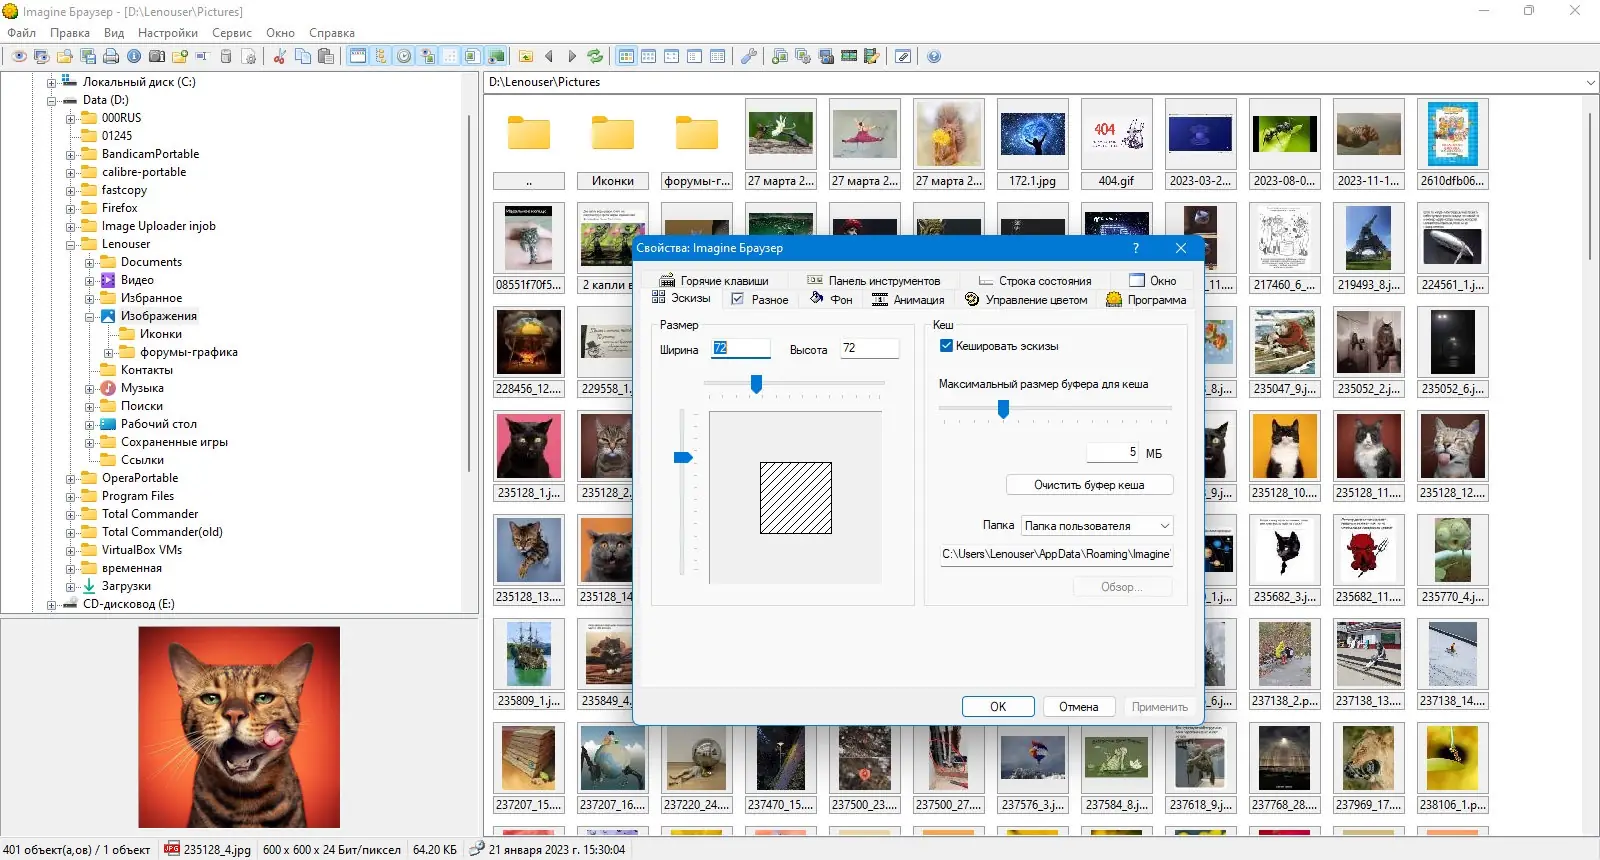The width and height of the screenshot is (1600, 860).
Task: Navigate back with the left arrow icon
Action: 549,57
